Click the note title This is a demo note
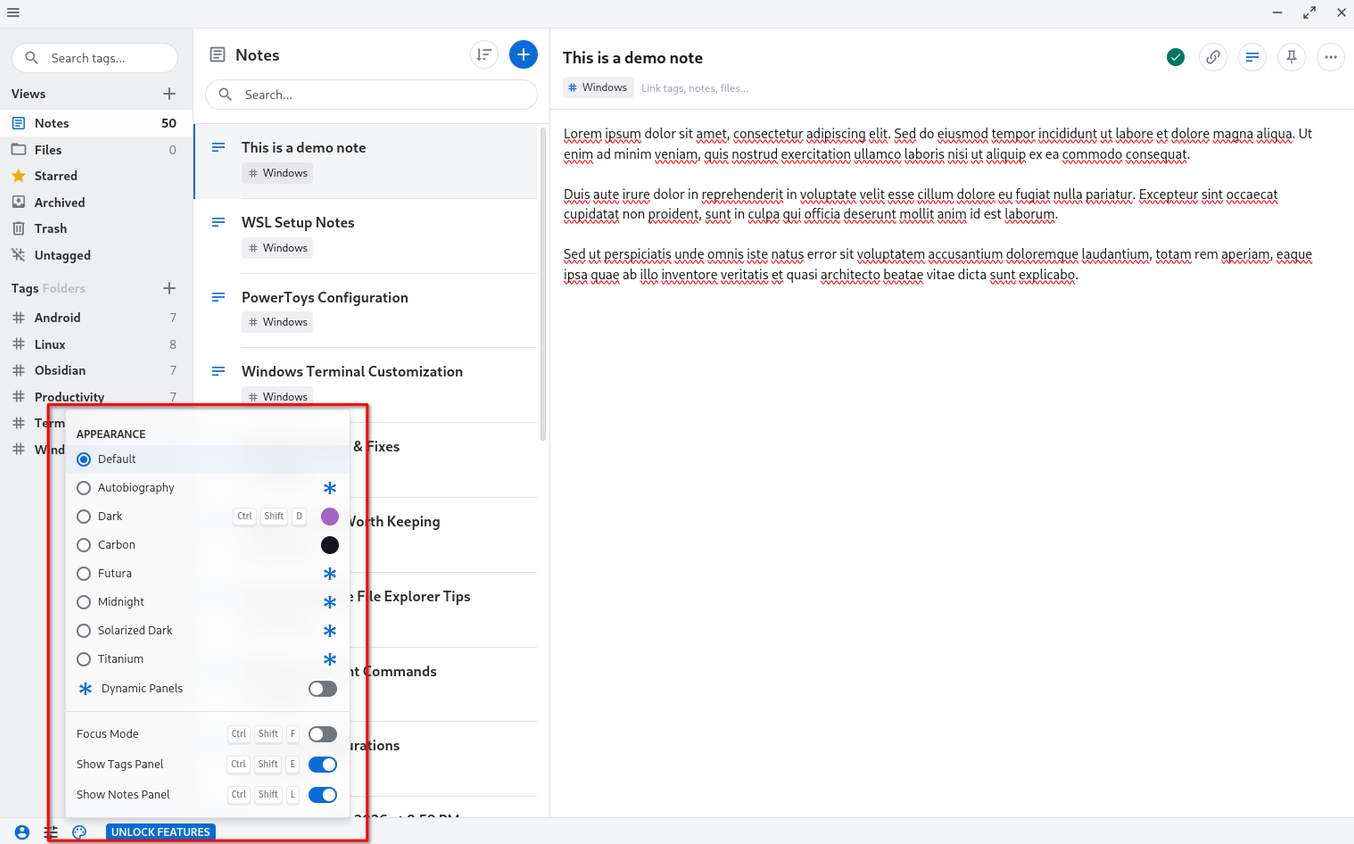The height and width of the screenshot is (844, 1354). tap(633, 58)
